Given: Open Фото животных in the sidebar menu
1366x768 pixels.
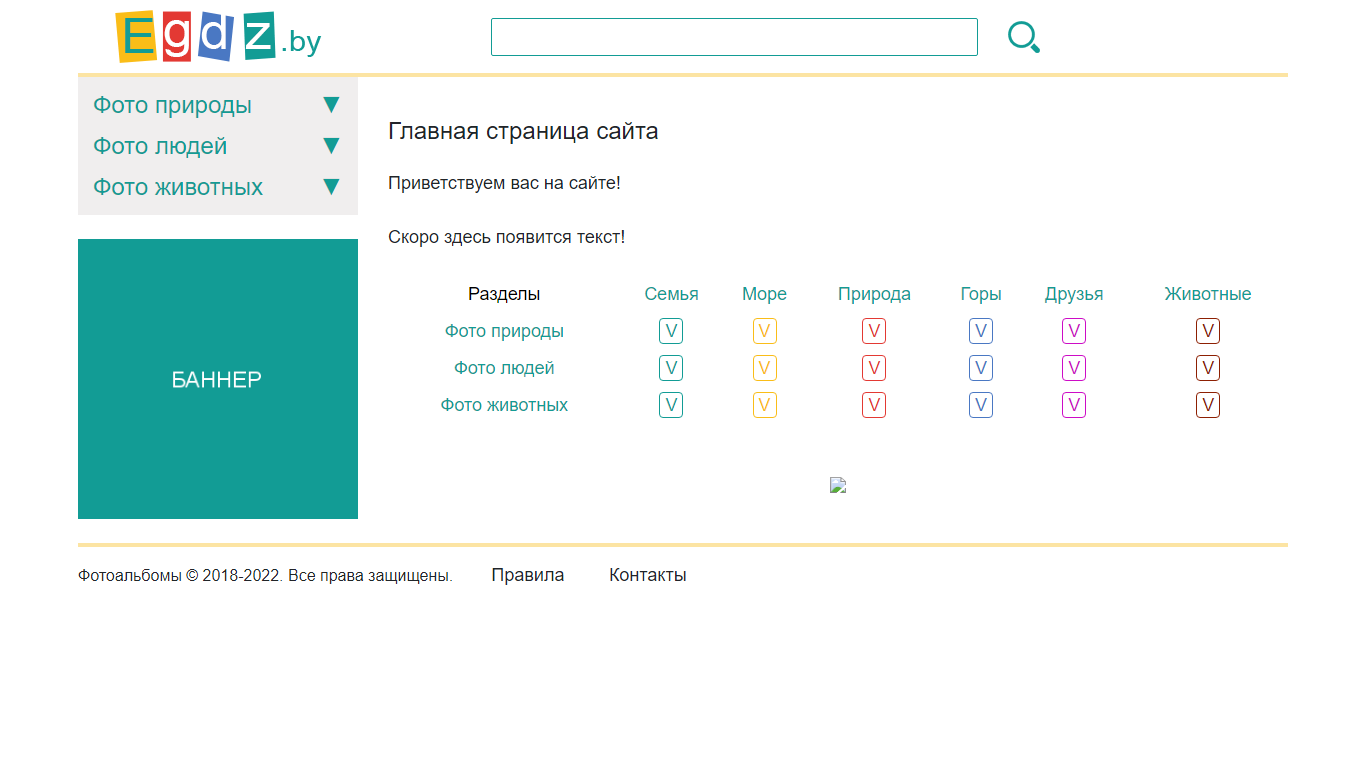Looking at the screenshot, I should click(178, 187).
